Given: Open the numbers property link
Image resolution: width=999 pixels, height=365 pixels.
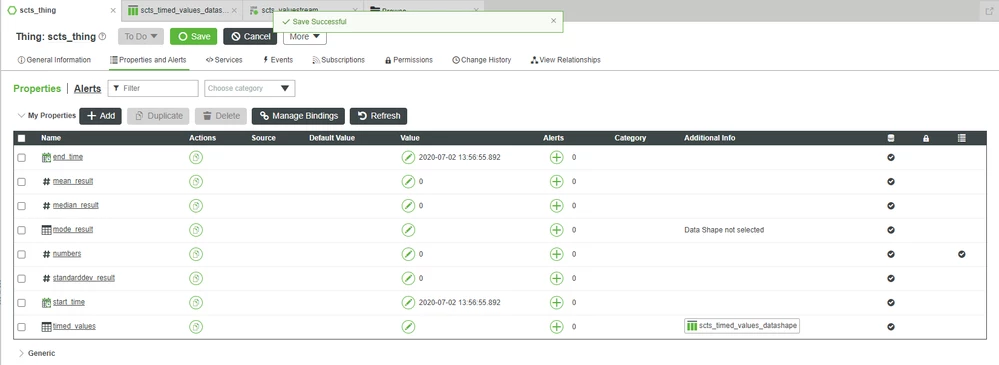Looking at the screenshot, I should [67, 254].
